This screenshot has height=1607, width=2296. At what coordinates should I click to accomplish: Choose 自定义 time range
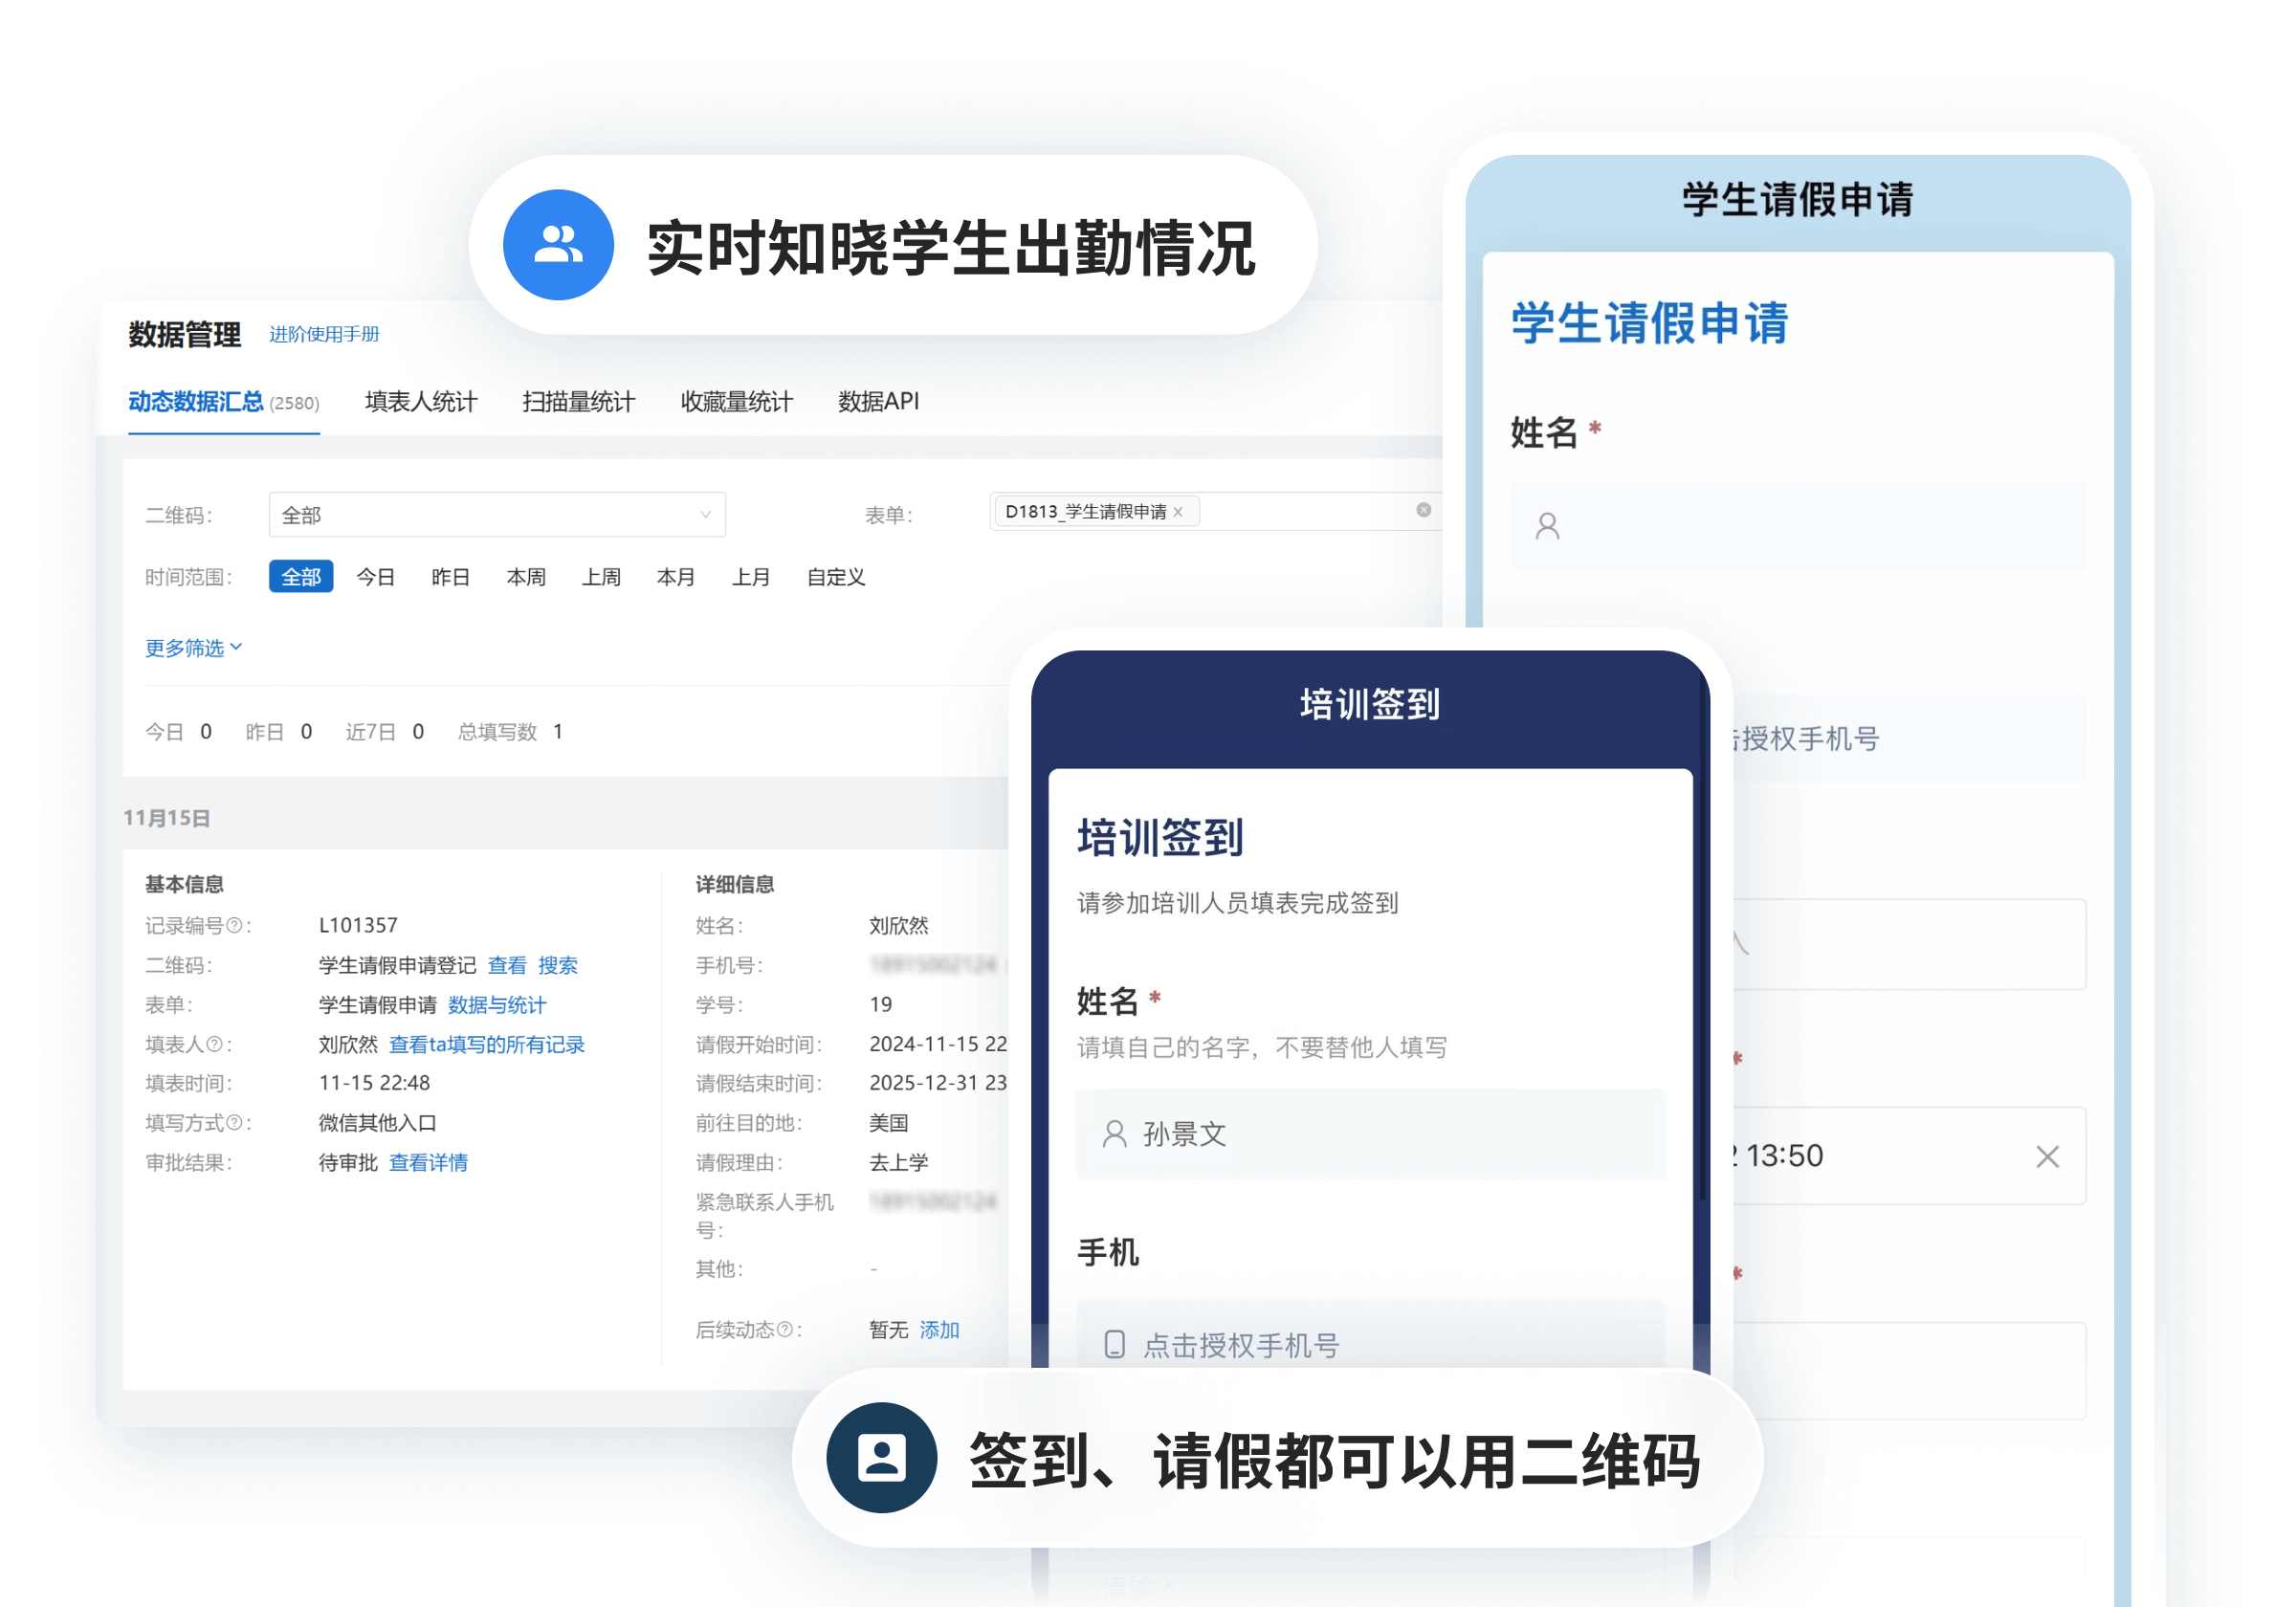pos(836,577)
